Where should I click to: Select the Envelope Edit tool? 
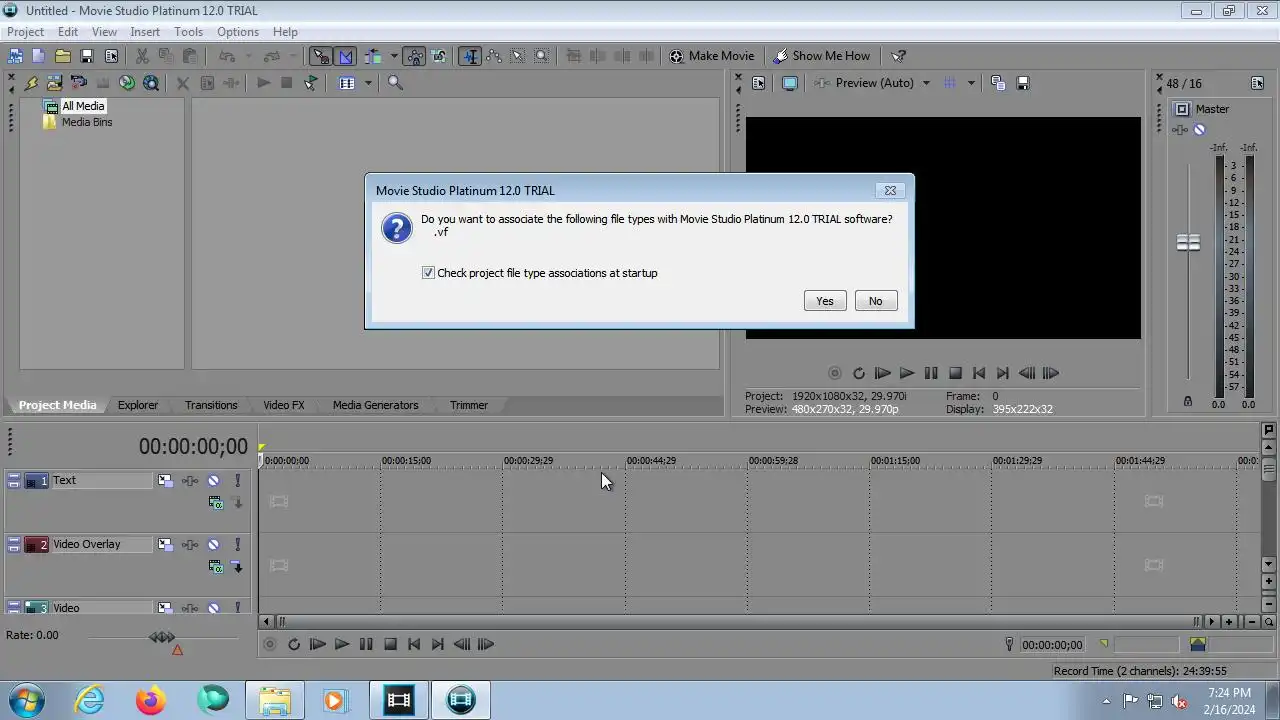494,56
